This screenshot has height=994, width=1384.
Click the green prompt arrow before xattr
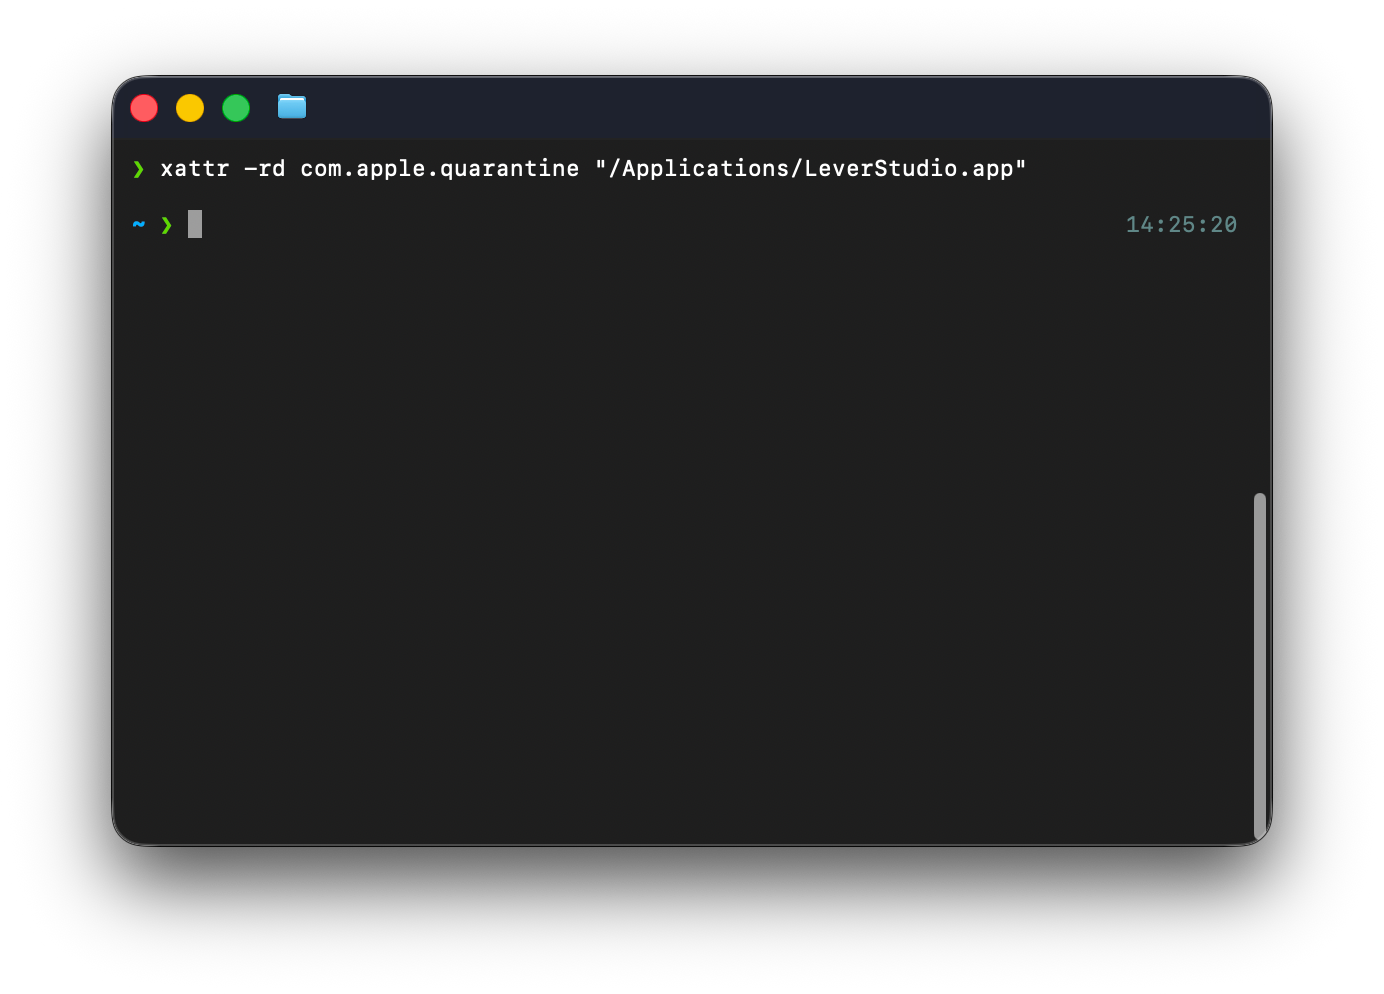click(x=139, y=169)
